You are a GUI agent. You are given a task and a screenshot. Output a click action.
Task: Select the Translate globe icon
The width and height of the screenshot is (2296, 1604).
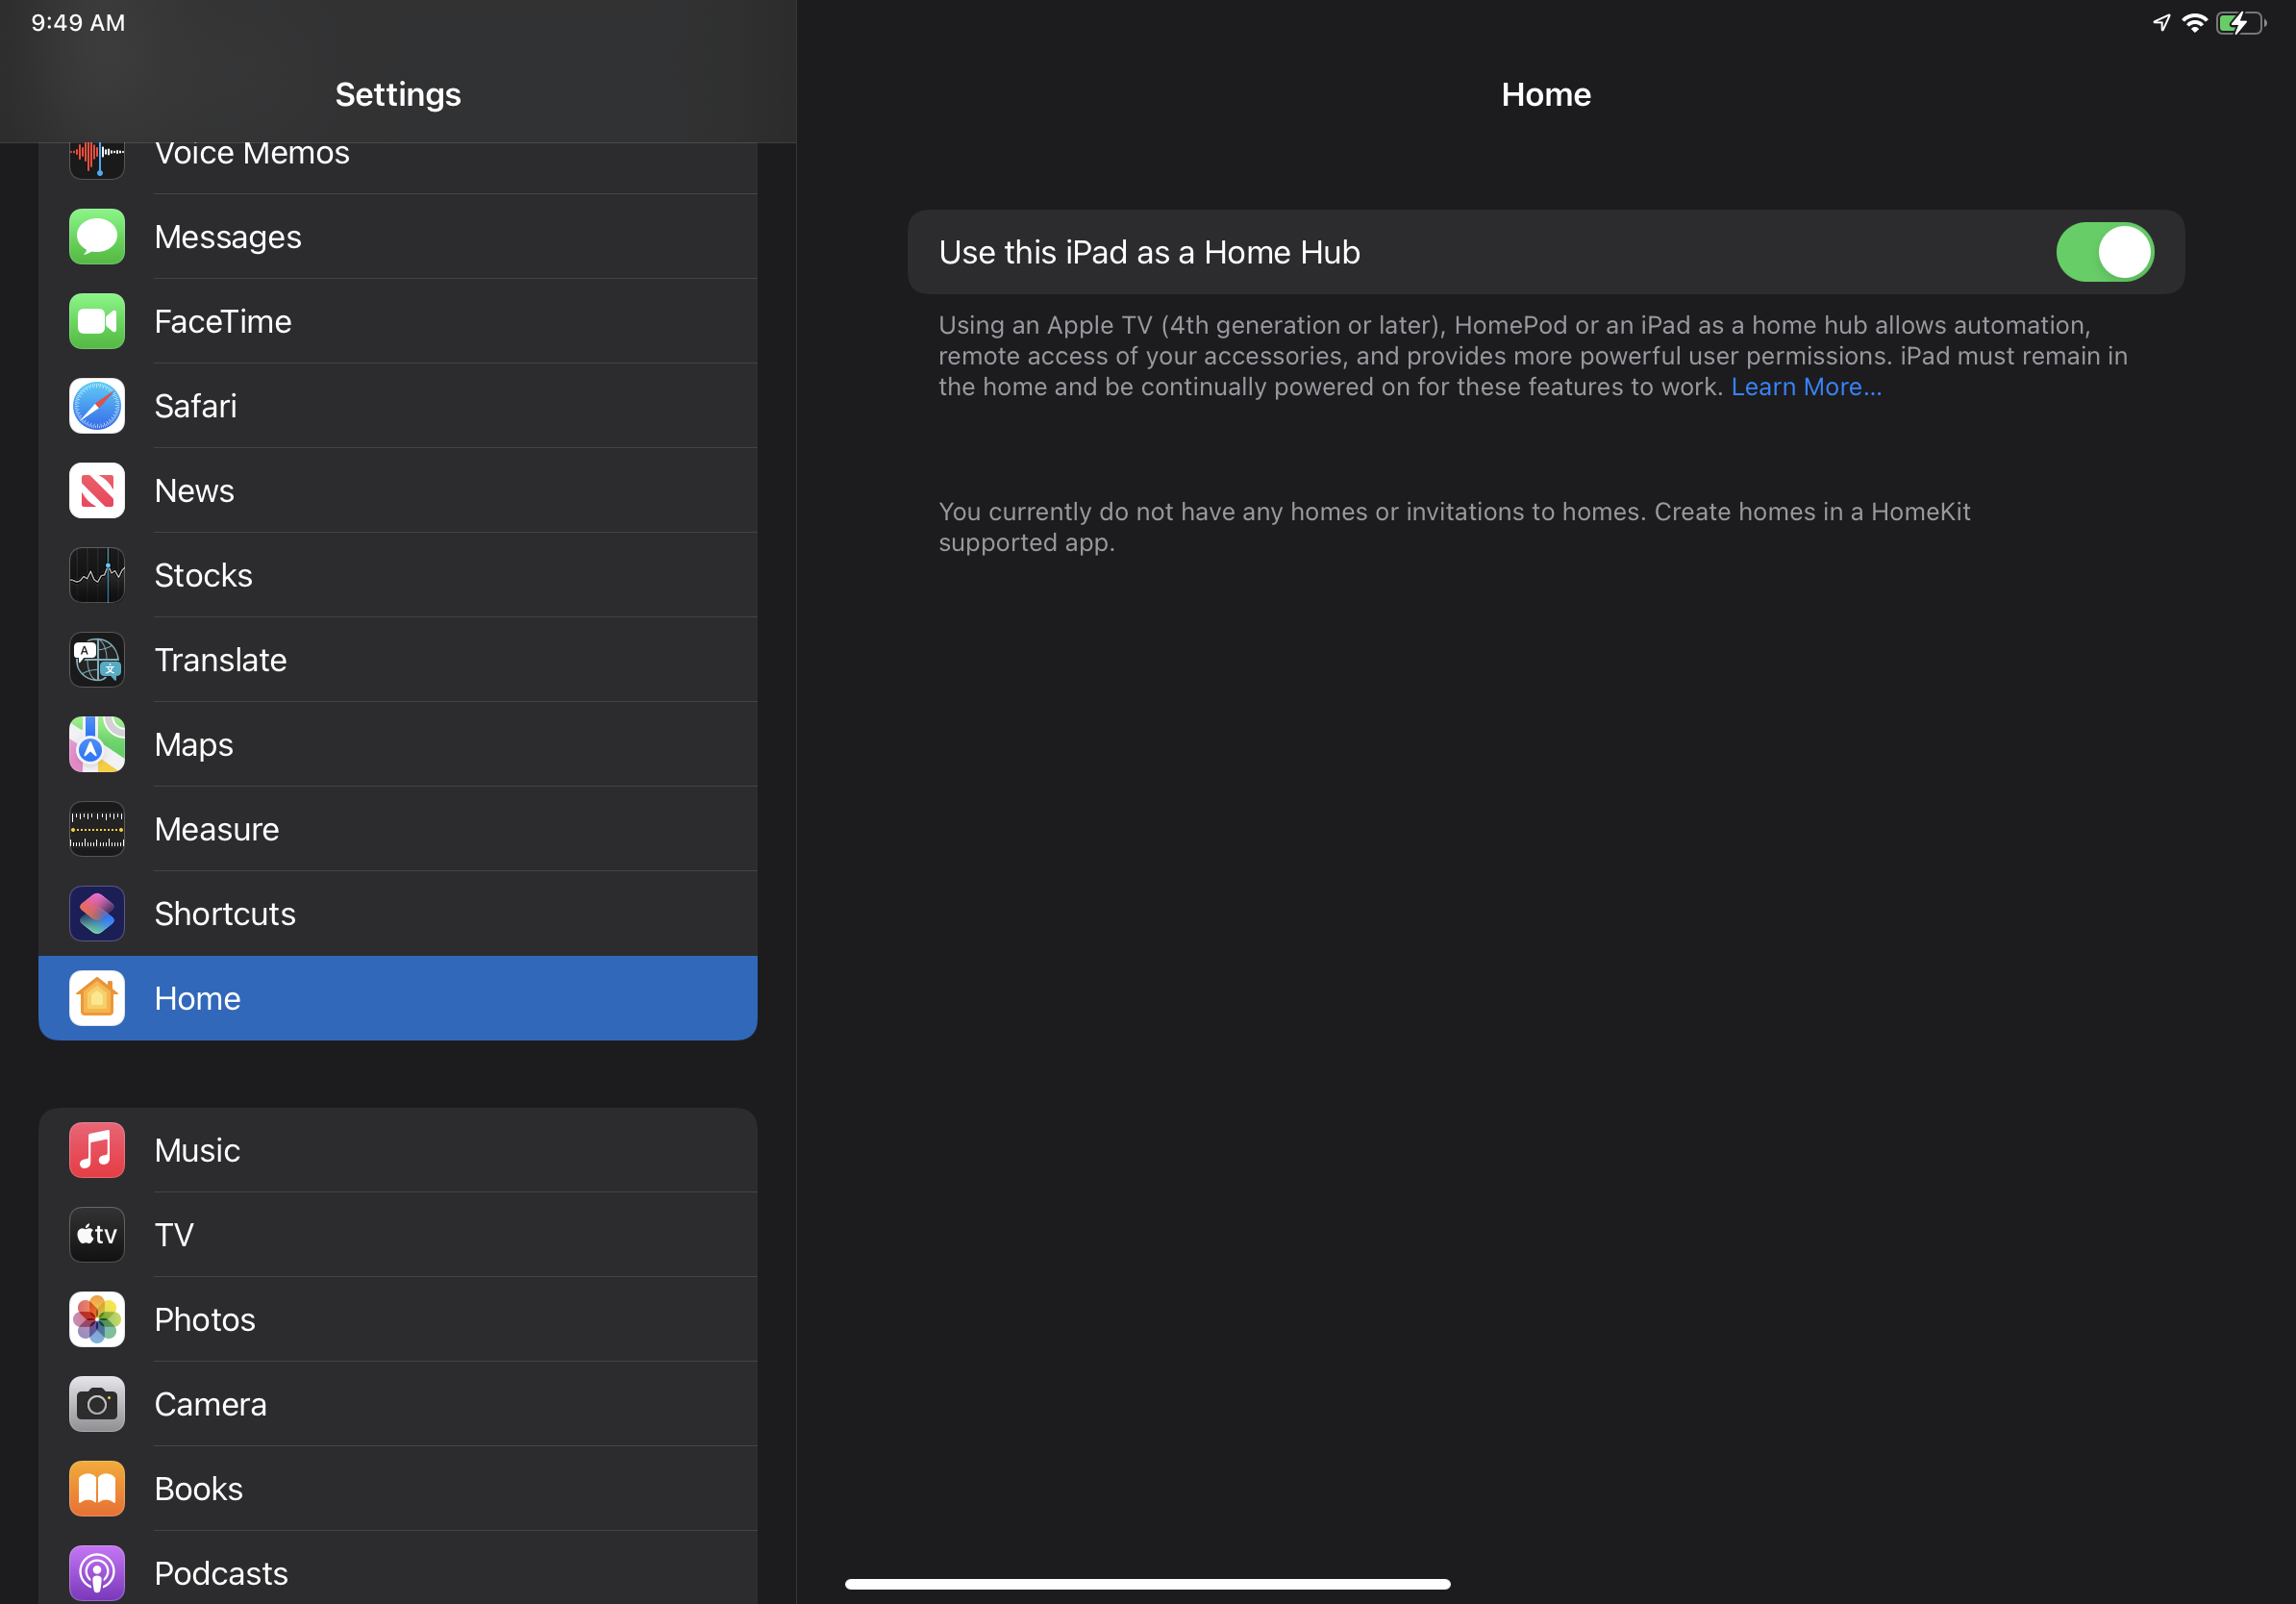point(97,660)
